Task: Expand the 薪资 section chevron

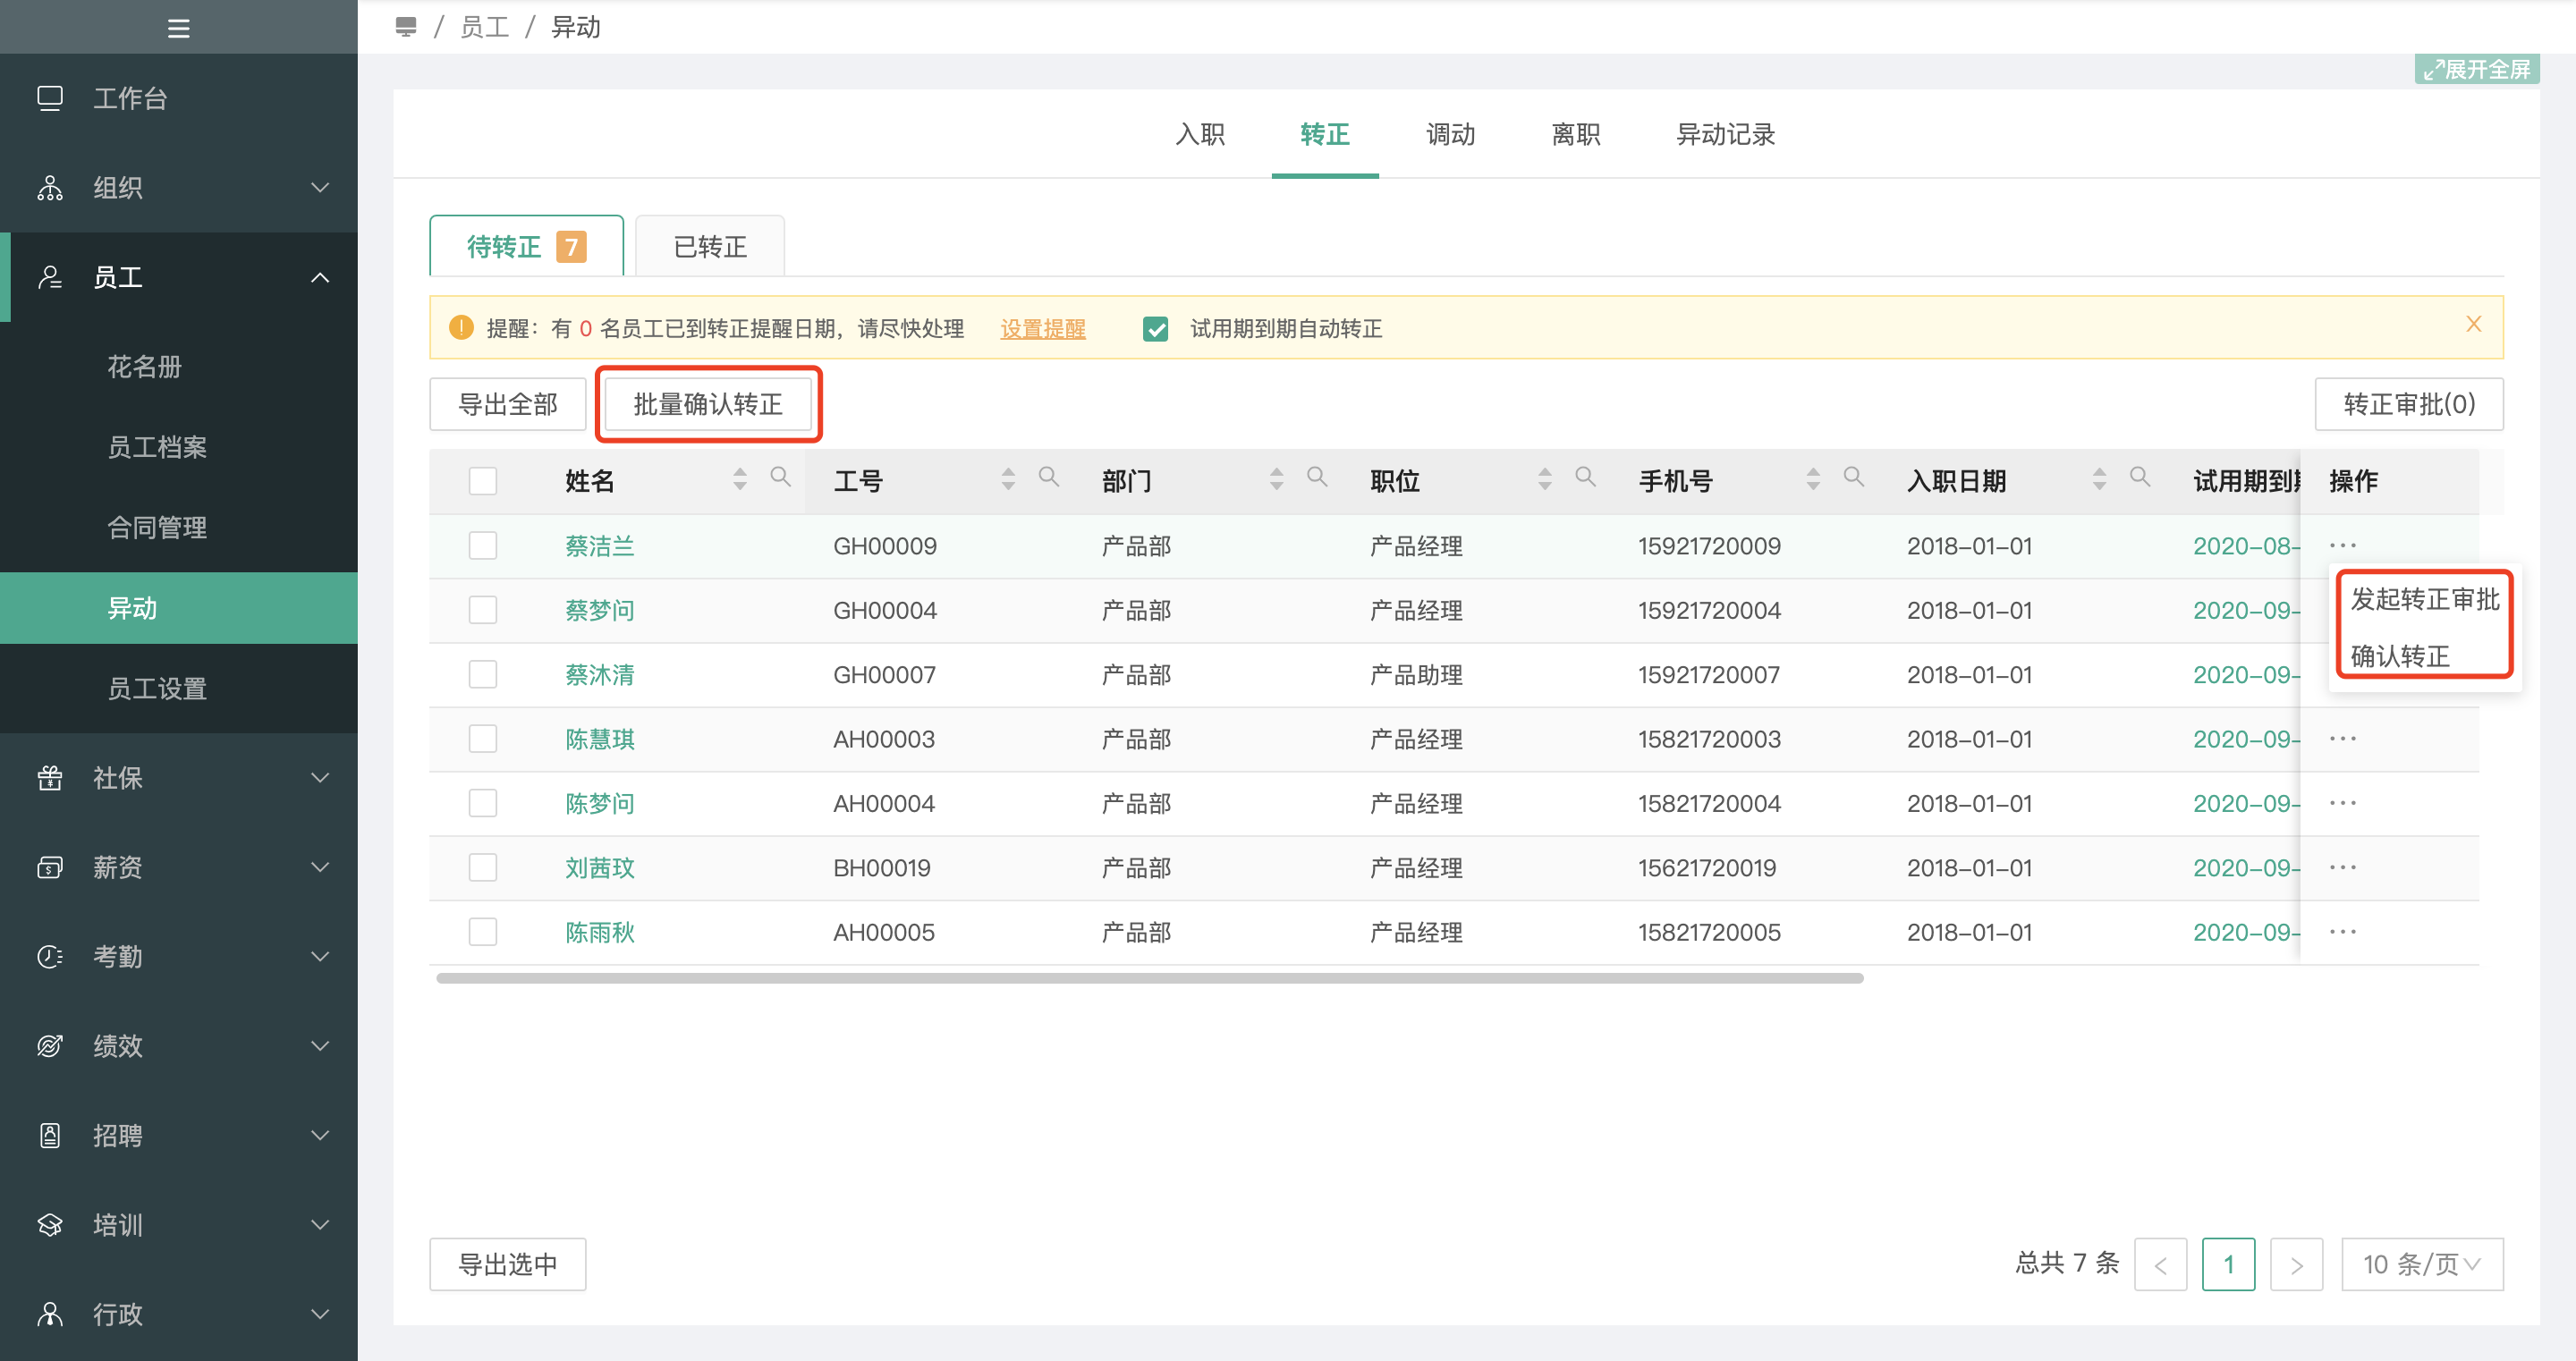Action: point(320,867)
